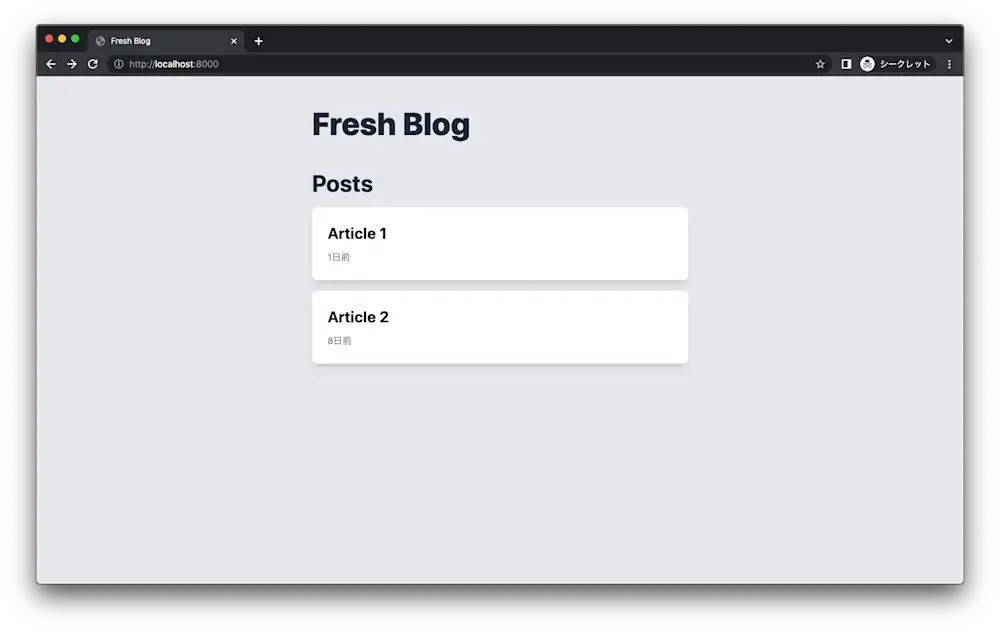The width and height of the screenshot is (1000, 632).
Task: Click the Fresh Blog page heading
Action: click(391, 124)
